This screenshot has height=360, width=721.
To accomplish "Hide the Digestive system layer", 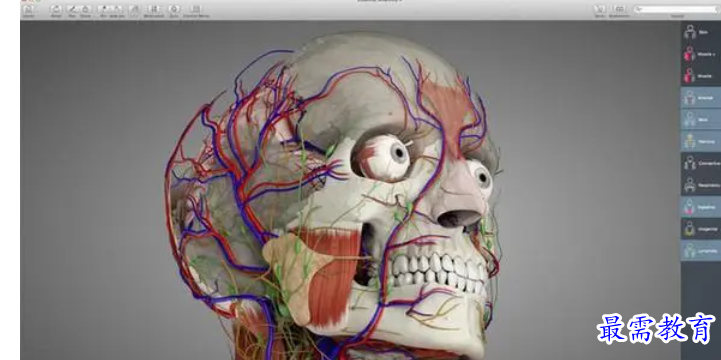I will (x=701, y=207).
